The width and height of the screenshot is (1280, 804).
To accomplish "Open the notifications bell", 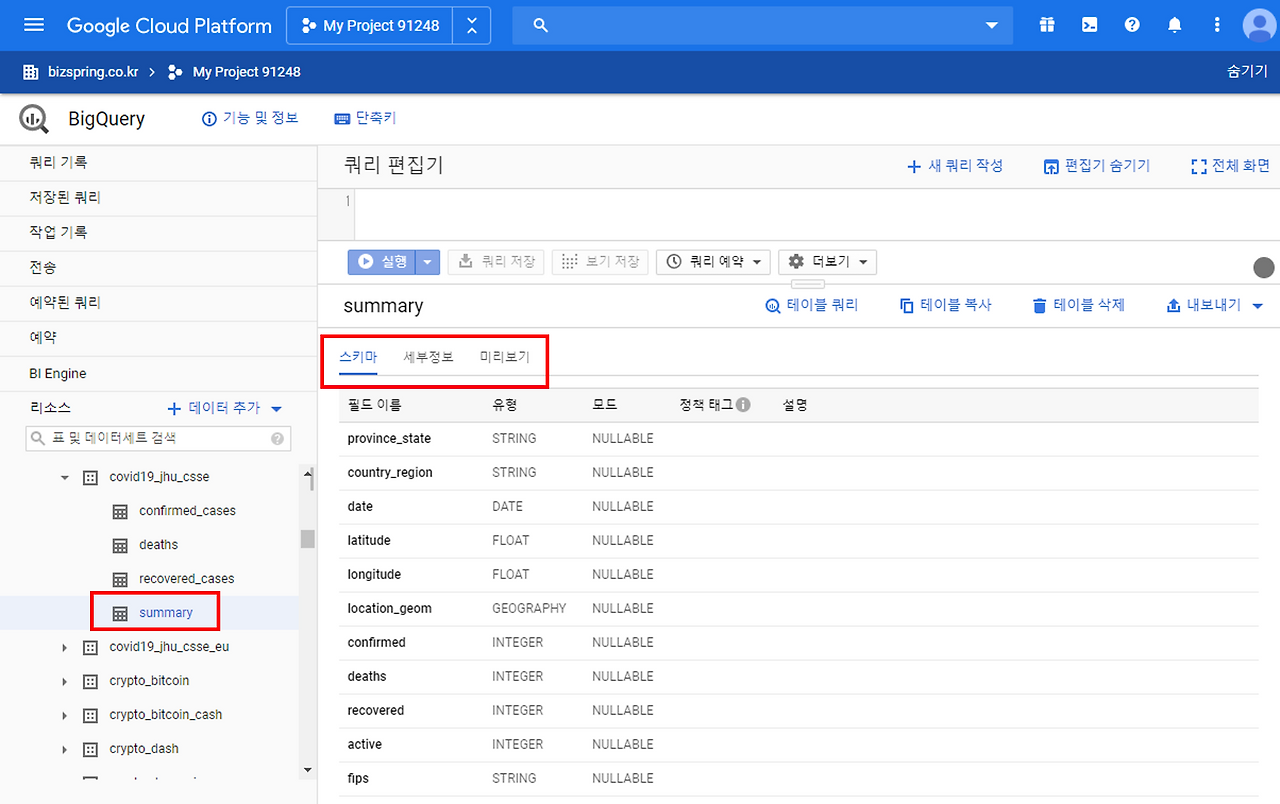I will click(x=1174, y=25).
